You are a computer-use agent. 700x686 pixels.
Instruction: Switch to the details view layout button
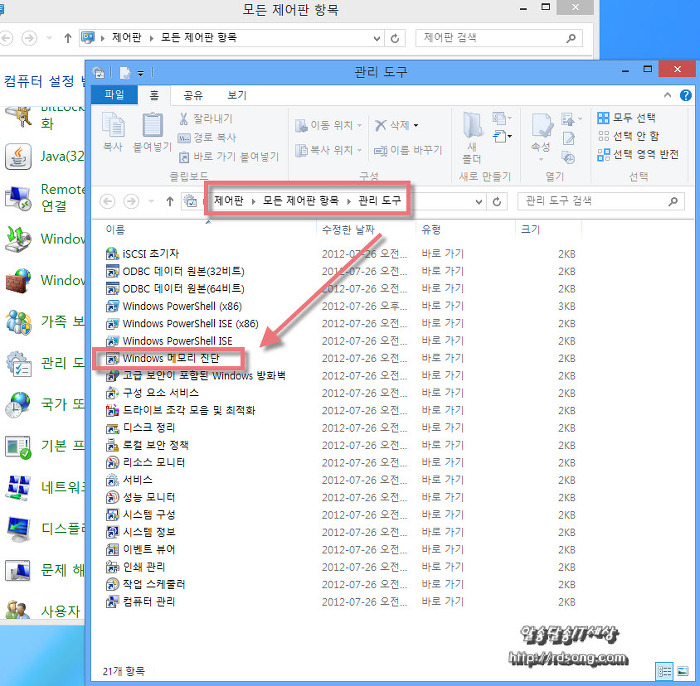[x=665, y=670]
